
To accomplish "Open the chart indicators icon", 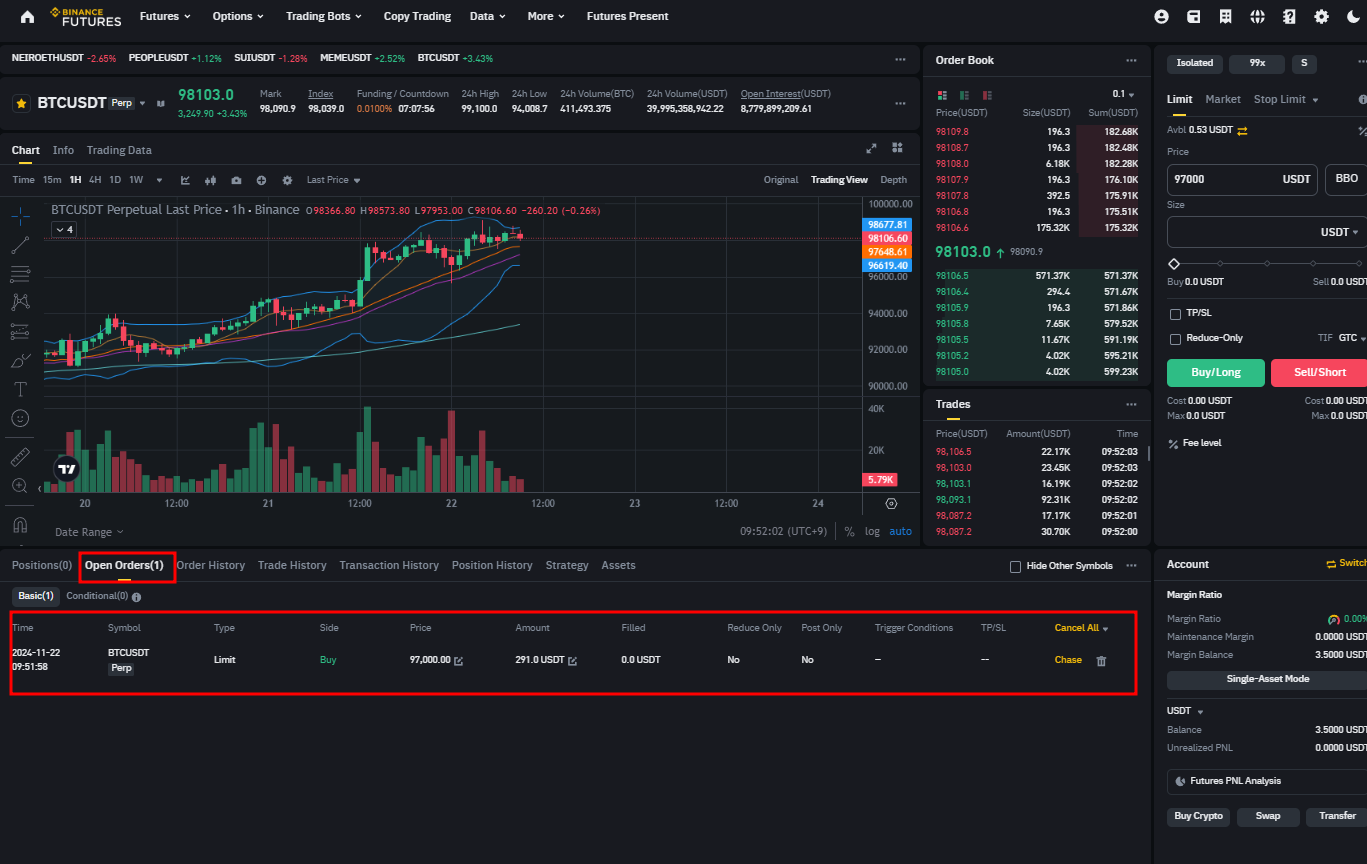I will pyautogui.click(x=185, y=180).
